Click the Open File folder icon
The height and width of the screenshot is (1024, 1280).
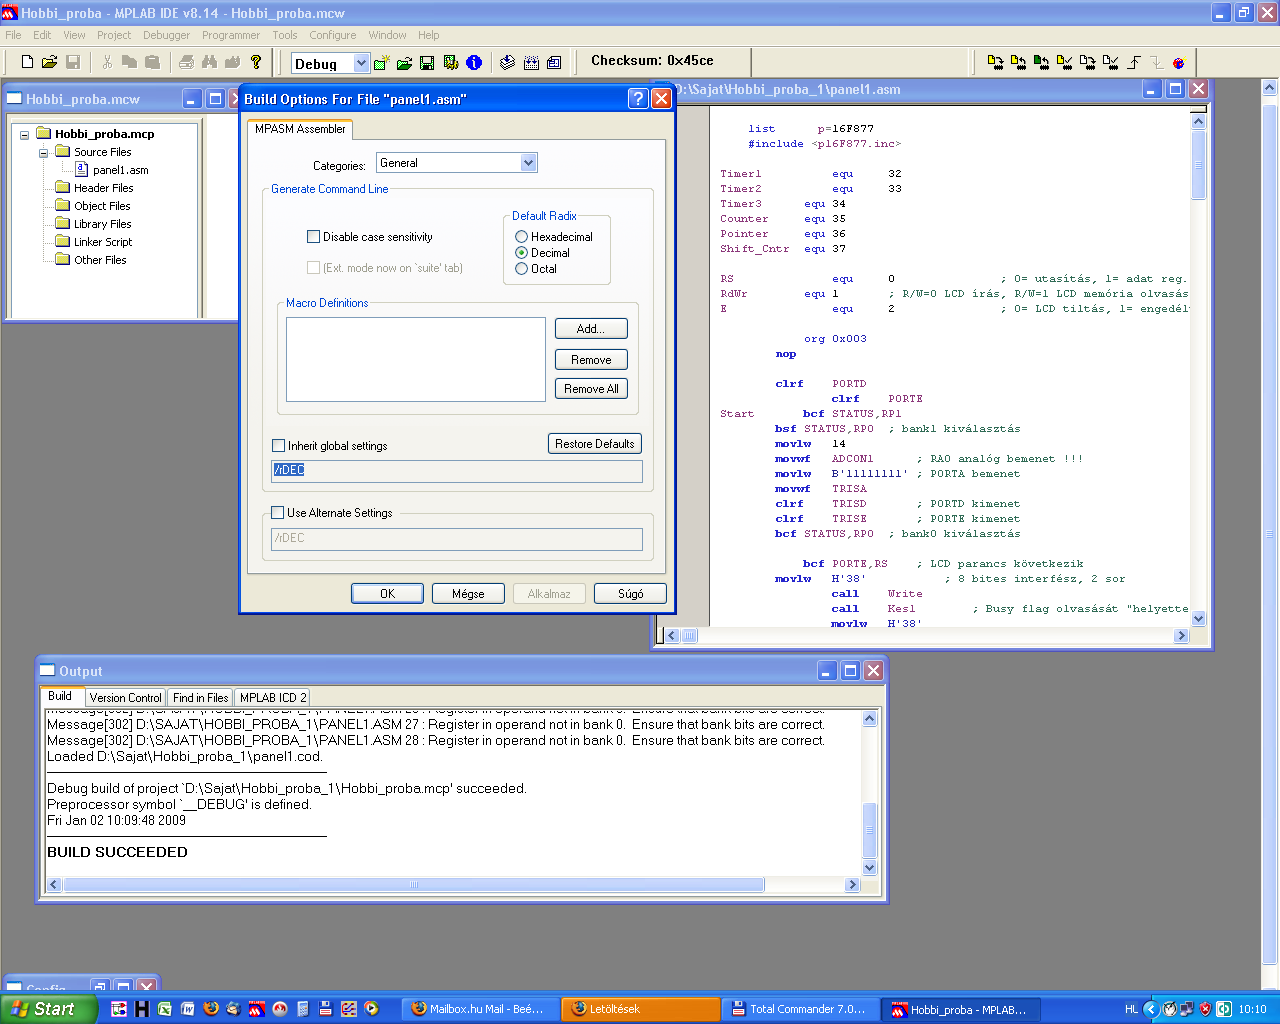[x=49, y=62]
